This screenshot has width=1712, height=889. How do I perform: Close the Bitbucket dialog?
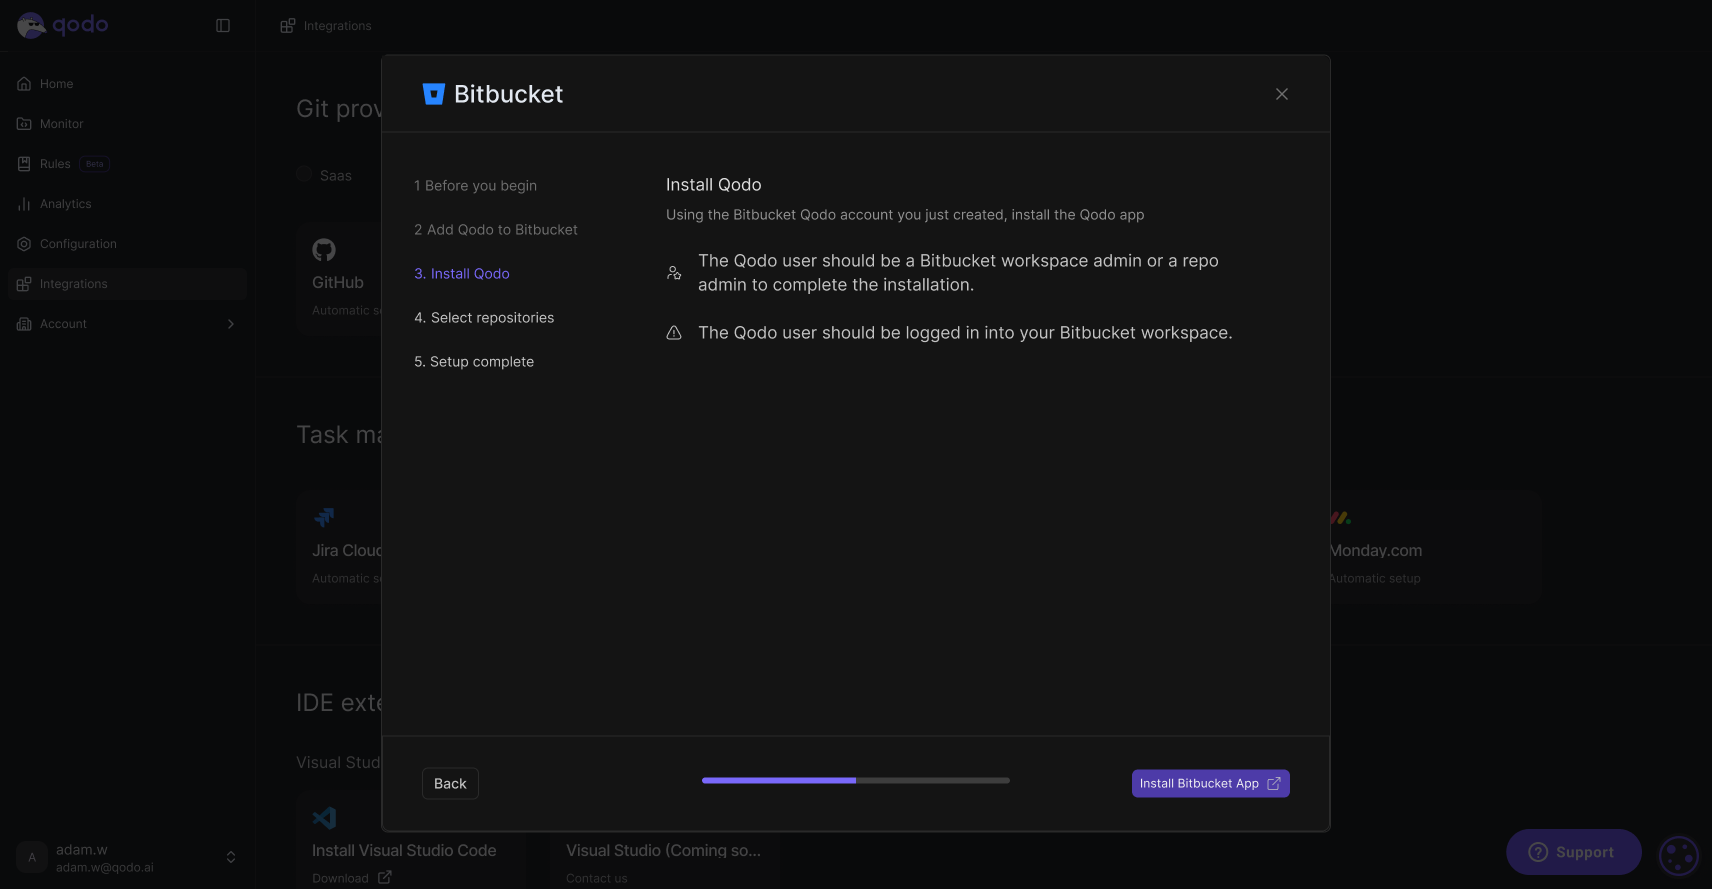1282,94
